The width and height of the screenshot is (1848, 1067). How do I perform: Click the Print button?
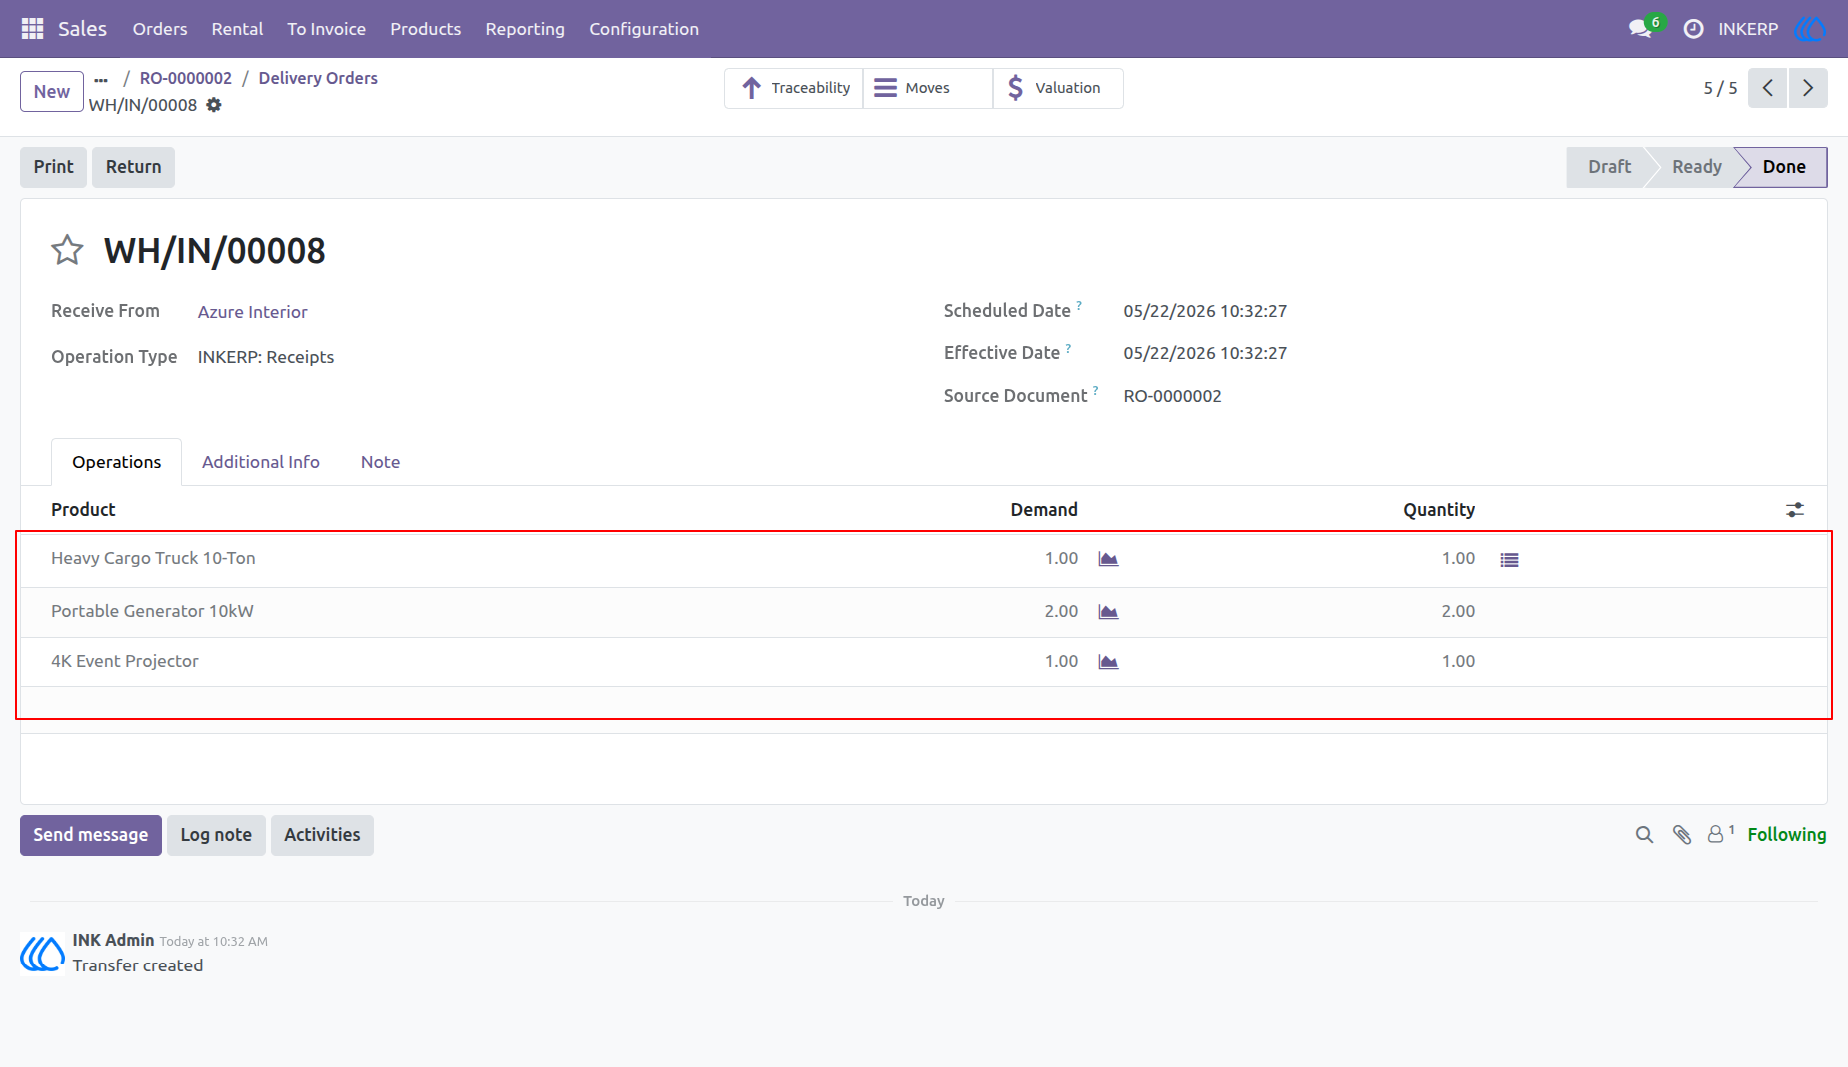pyautogui.click(x=53, y=167)
